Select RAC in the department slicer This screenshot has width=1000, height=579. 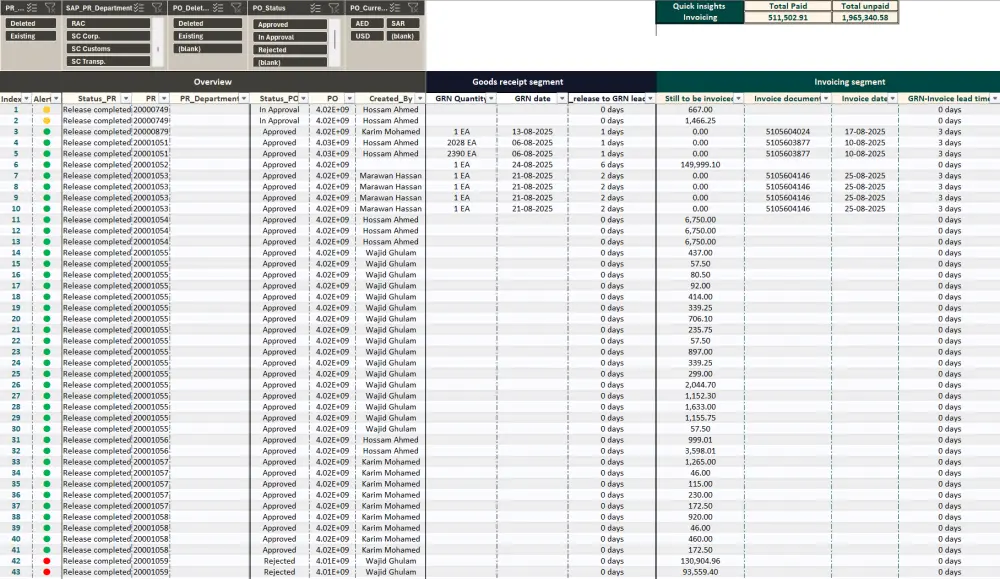(110, 21)
